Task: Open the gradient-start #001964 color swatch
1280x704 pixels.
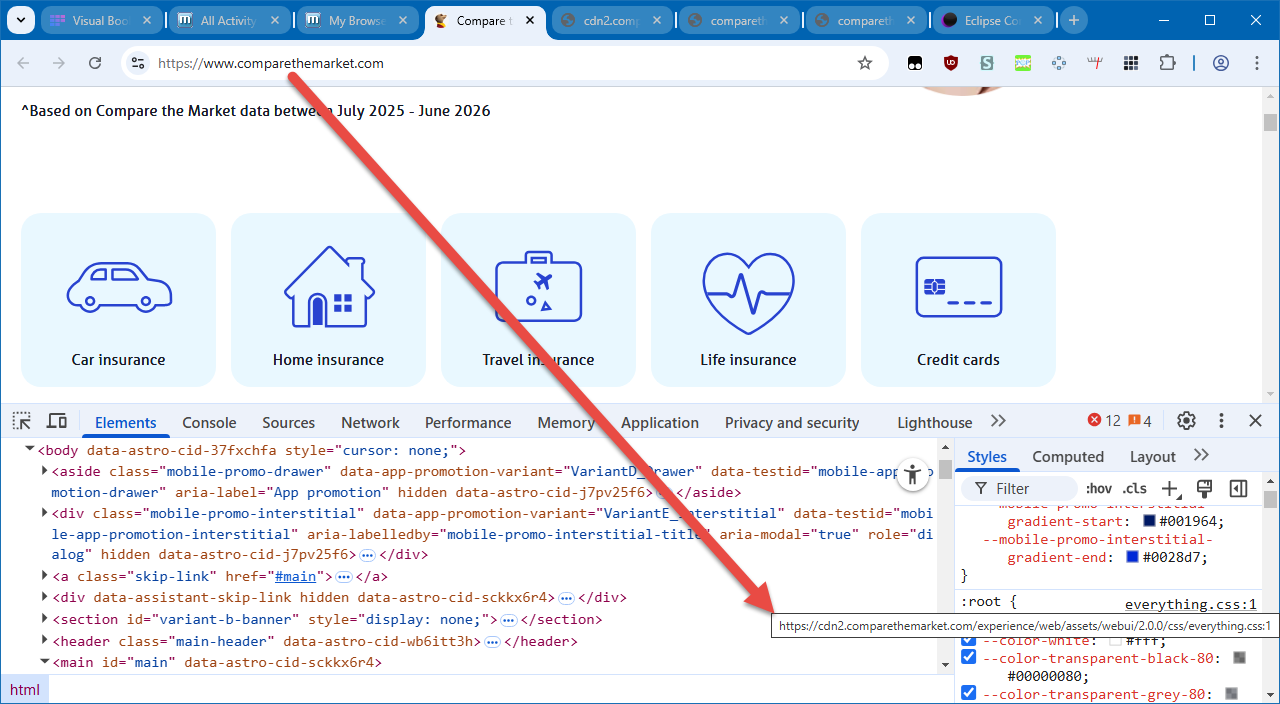Action: 1149,521
